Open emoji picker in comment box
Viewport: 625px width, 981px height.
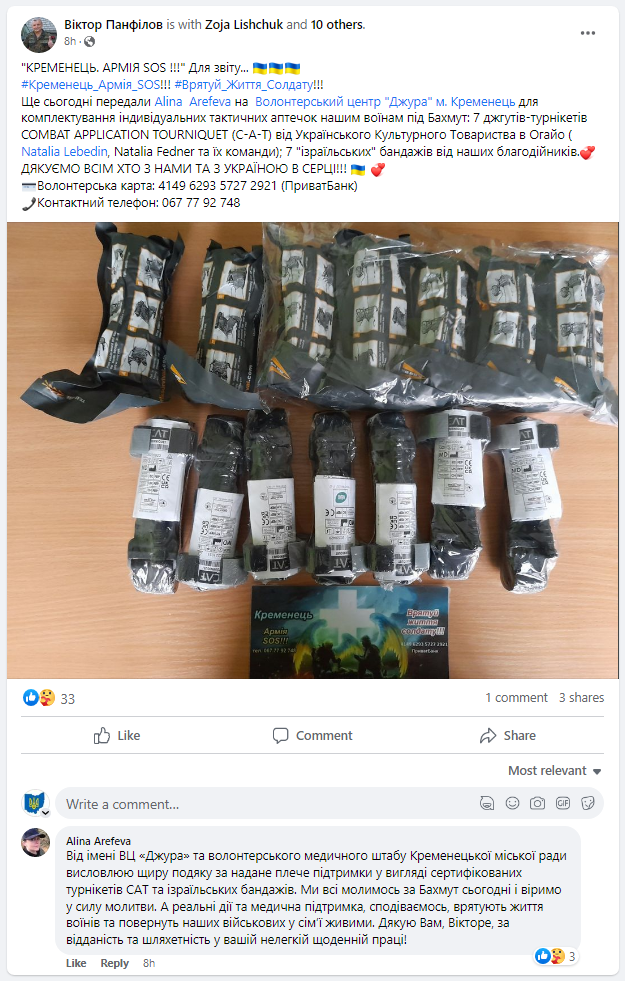[512, 803]
